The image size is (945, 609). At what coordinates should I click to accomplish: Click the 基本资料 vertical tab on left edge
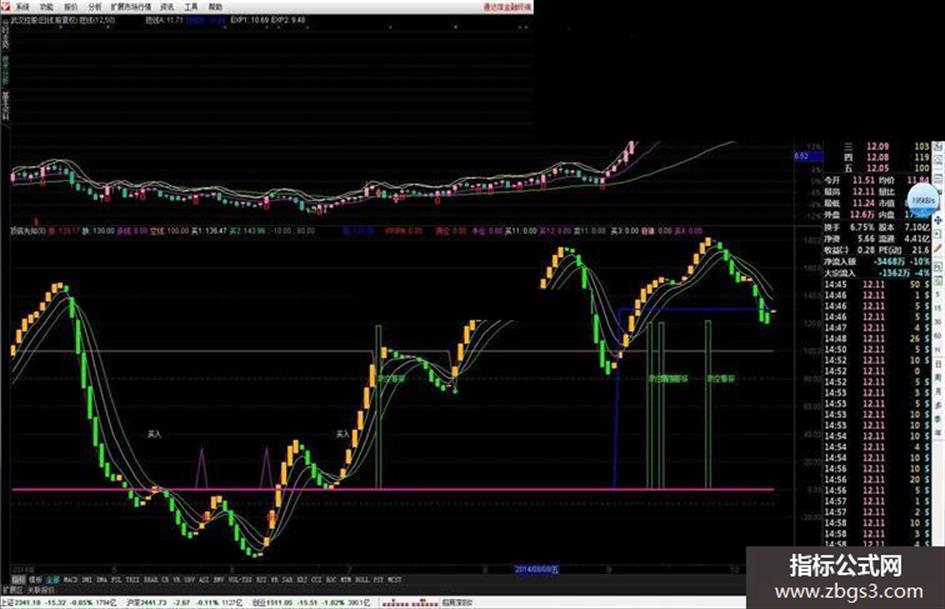point(5,107)
